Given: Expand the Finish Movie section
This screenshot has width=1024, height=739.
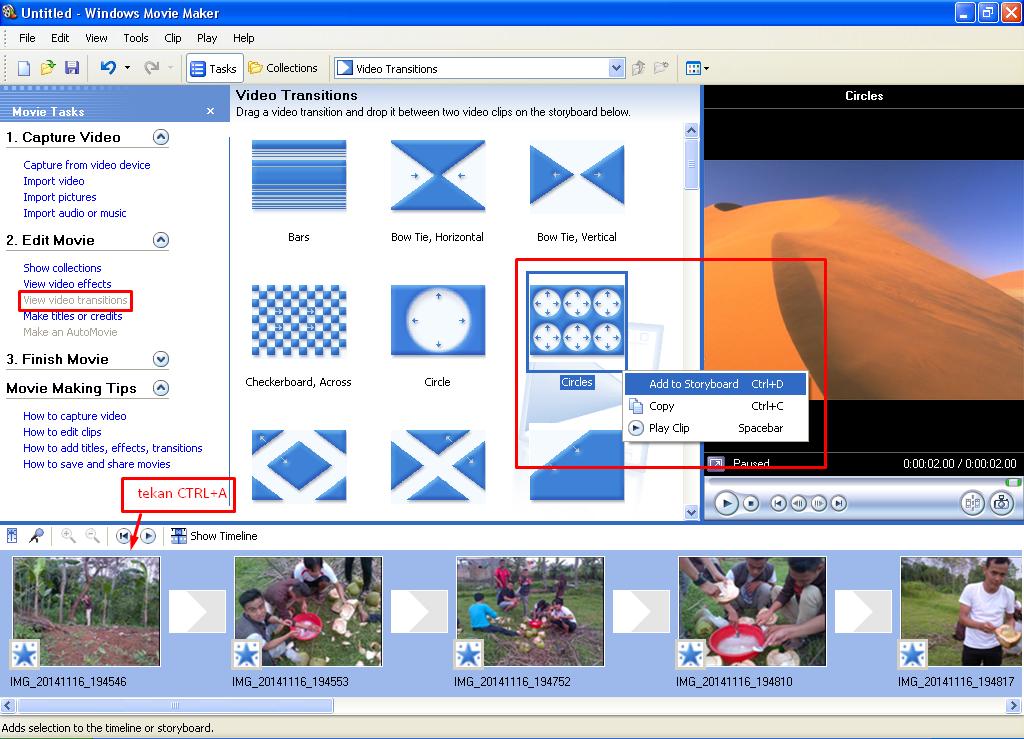Looking at the screenshot, I should point(161,359).
